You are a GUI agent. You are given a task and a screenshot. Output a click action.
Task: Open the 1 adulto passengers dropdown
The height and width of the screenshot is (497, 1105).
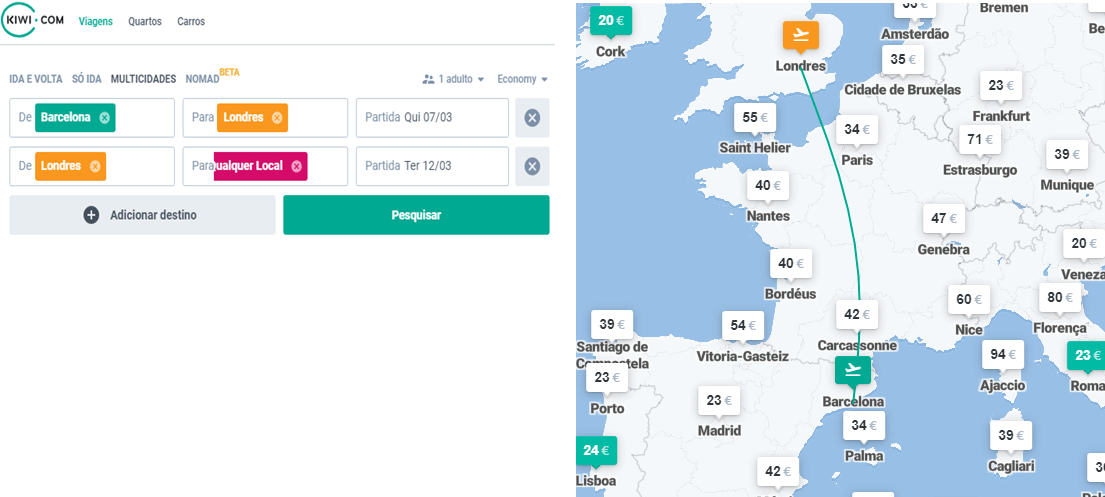[453, 79]
